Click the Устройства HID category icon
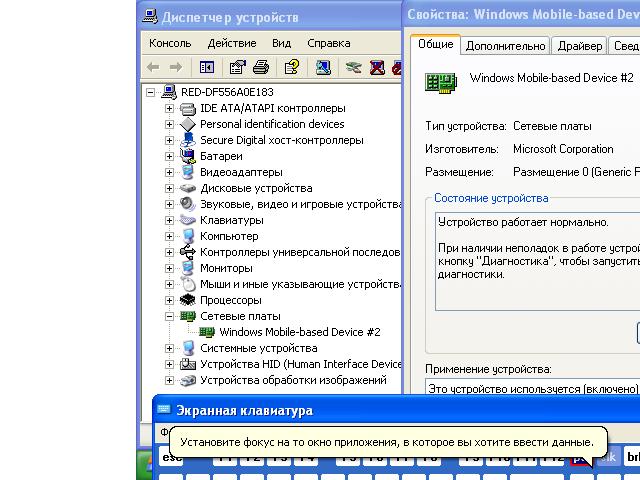 tap(188, 364)
